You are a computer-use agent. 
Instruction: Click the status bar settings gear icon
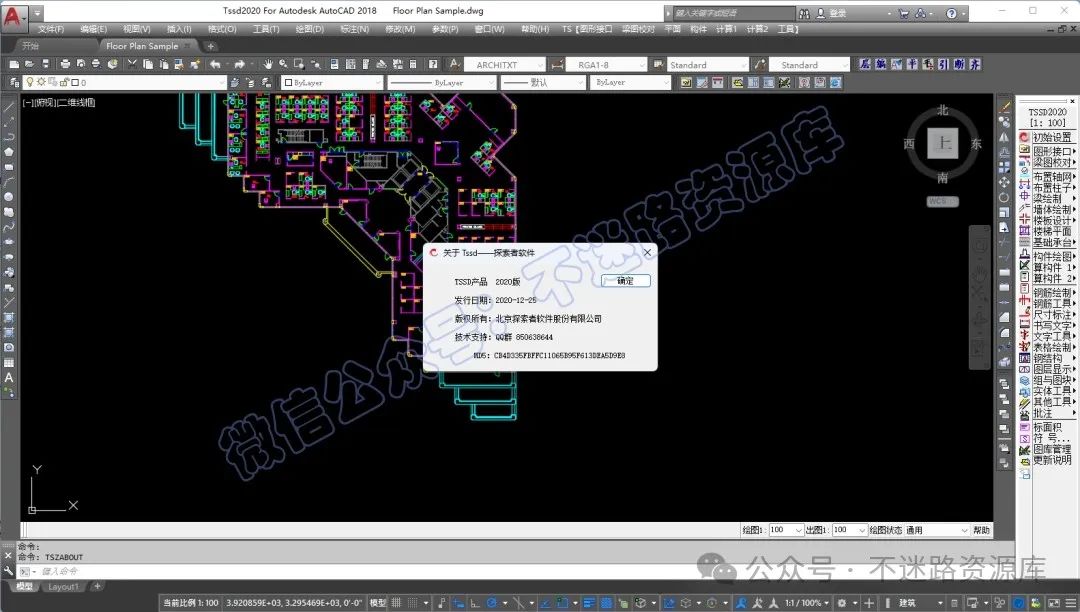[x=841, y=603]
